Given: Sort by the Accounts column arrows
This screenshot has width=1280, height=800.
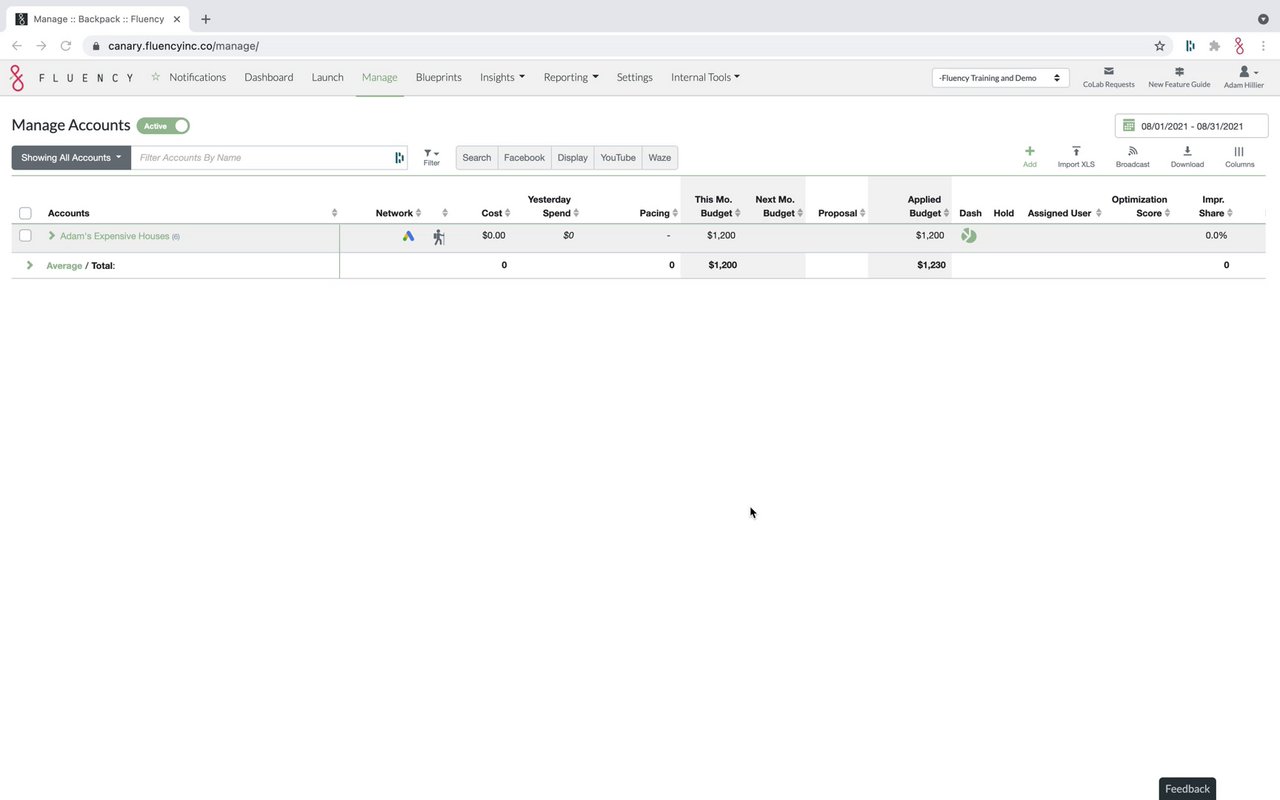Looking at the screenshot, I should pos(334,213).
